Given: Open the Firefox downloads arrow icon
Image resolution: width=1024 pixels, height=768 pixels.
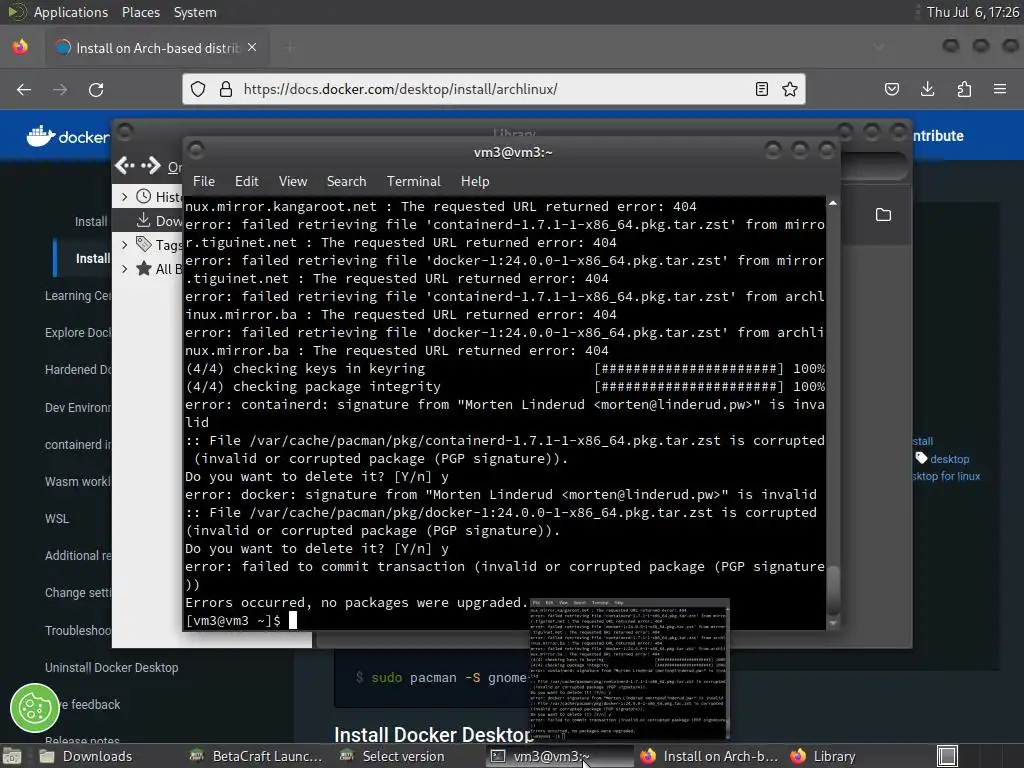Looking at the screenshot, I should 927,89.
